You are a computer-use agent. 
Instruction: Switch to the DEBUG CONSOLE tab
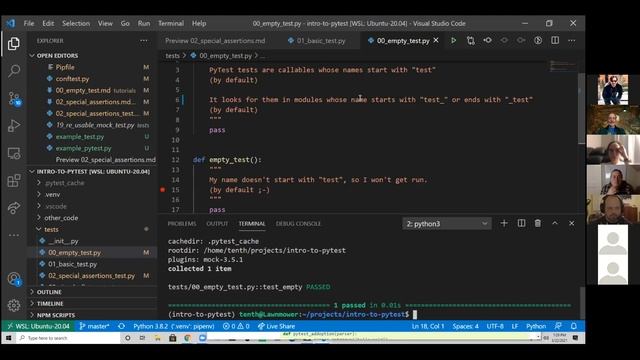pos(298,224)
